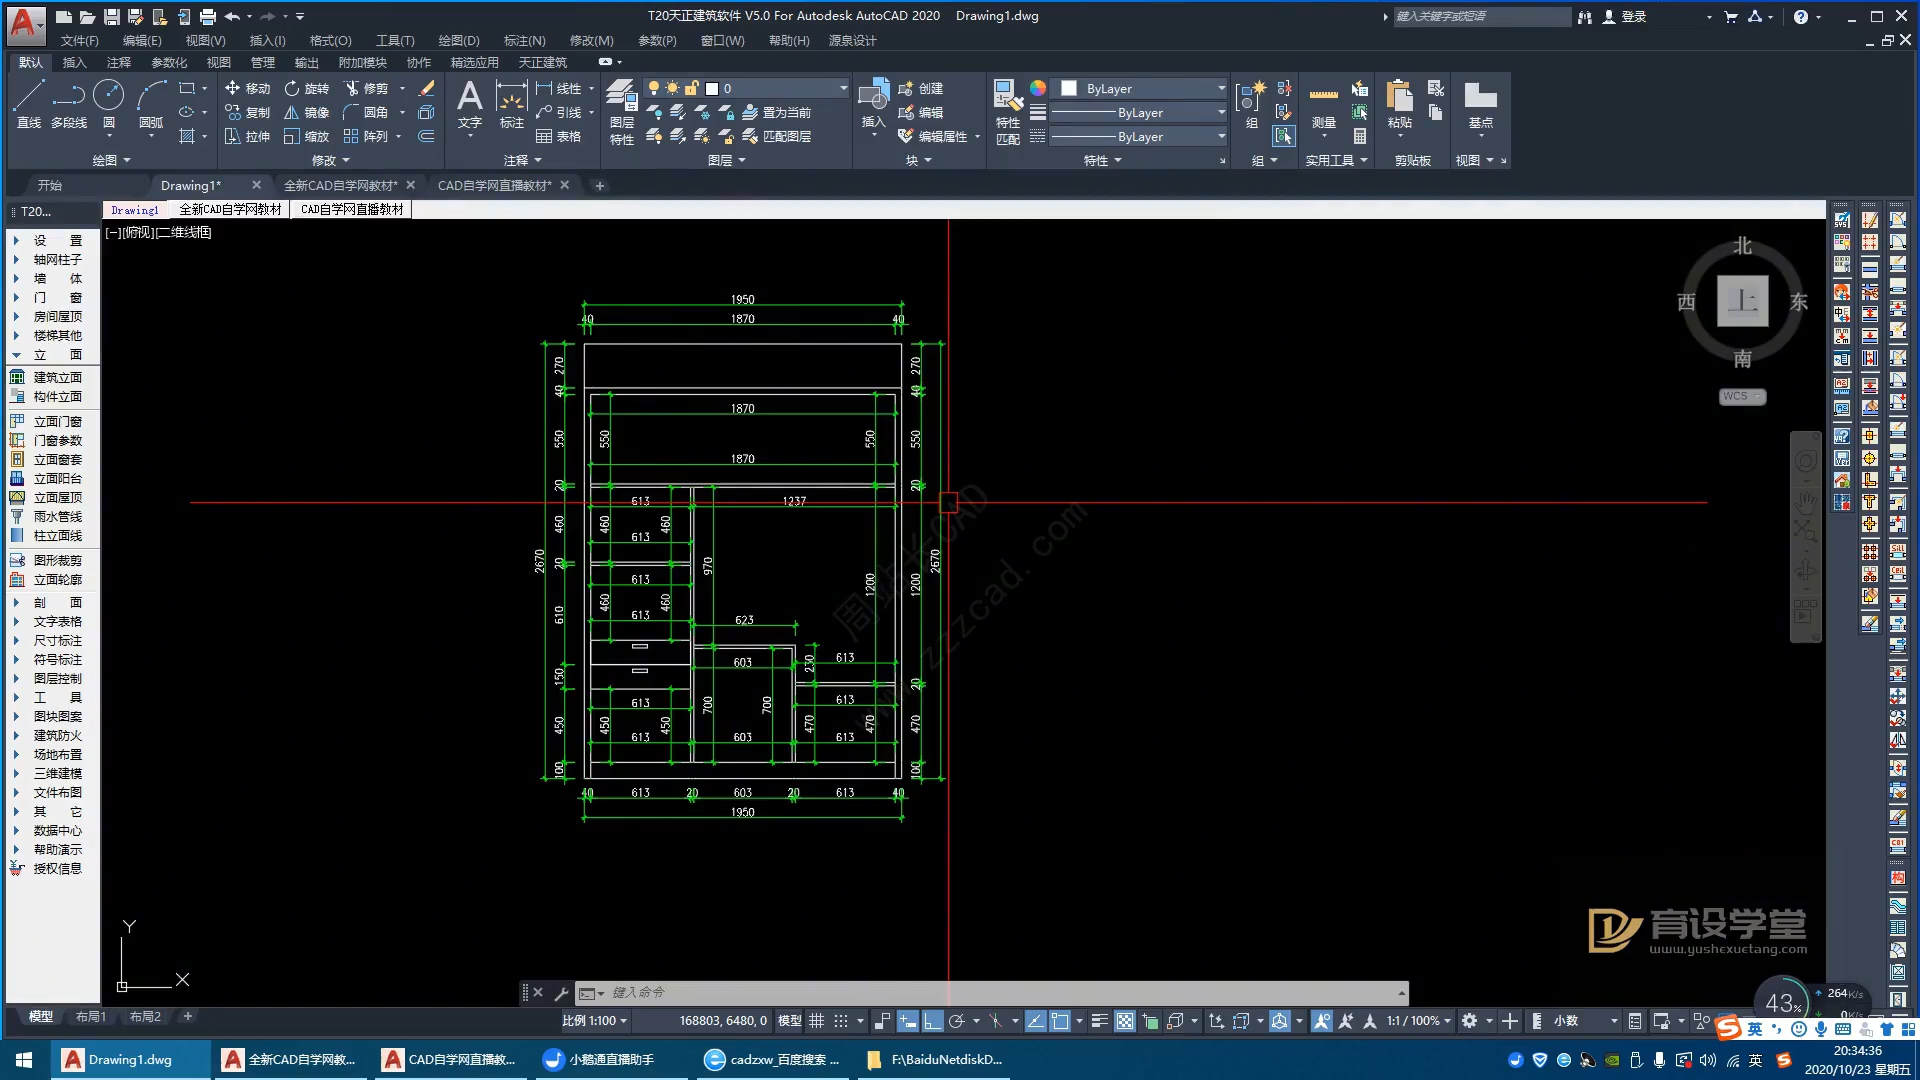Click the 置为当前 (Make Current) layer icon
The height and width of the screenshot is (1080, 1920).
point(776,112)
